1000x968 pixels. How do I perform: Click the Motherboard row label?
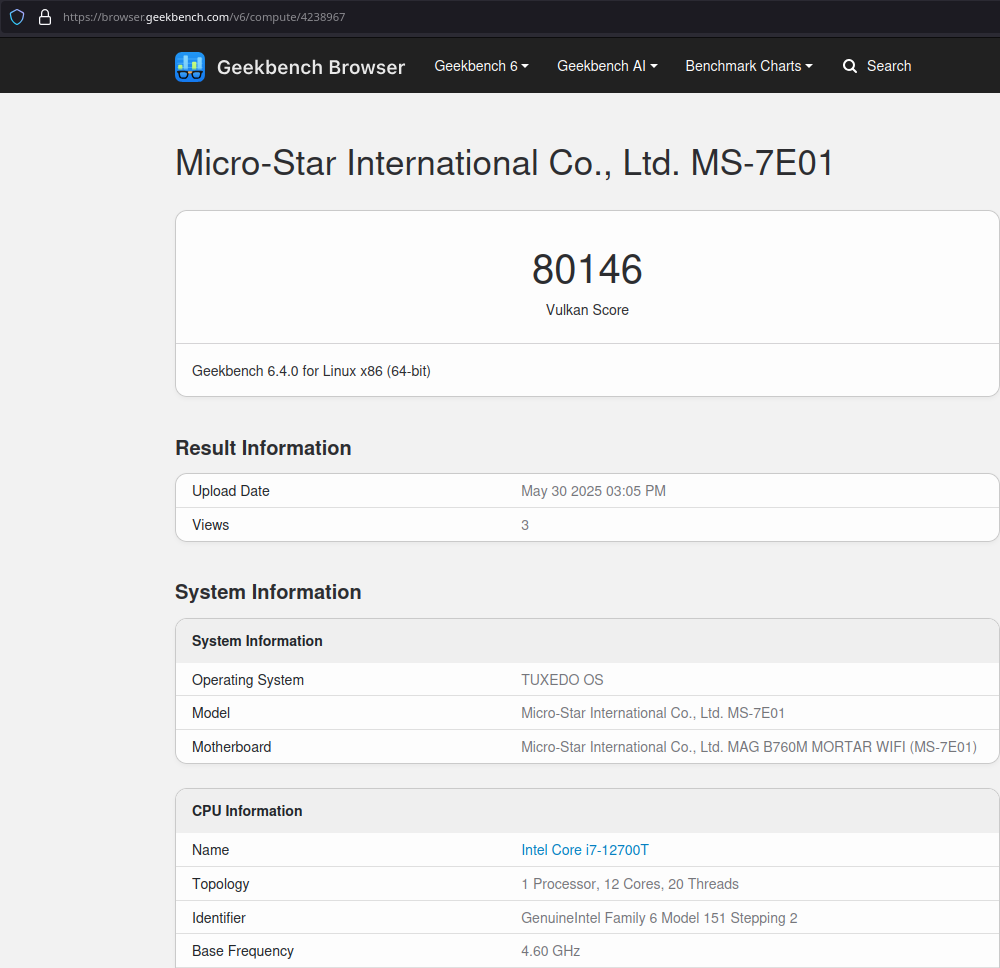coord(232,747)
